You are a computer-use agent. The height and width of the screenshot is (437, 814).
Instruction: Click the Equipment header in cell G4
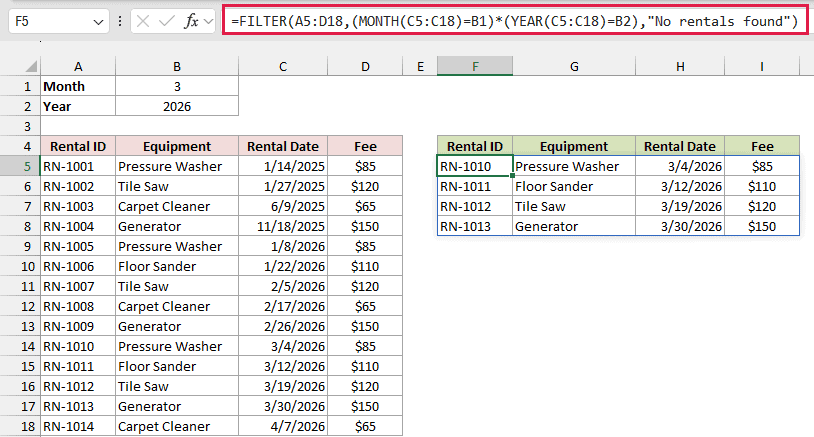[574, 146]
